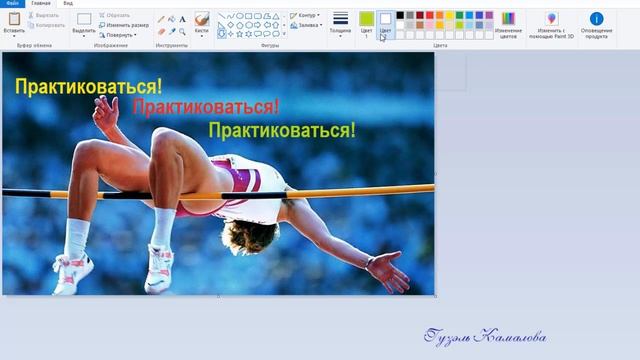Click the Select (Выделить) rectangle icon
Screen dimensions: 640x360
pos(84,19)
